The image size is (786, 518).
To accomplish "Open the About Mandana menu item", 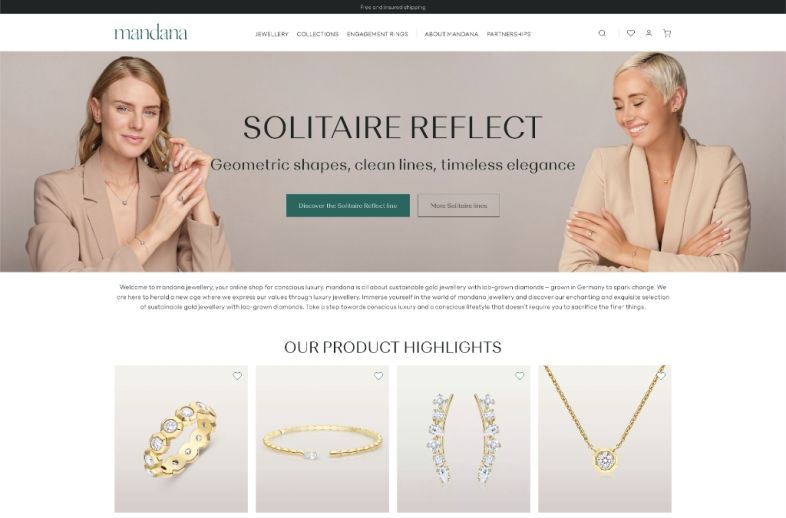I will [x=451, y=34].
